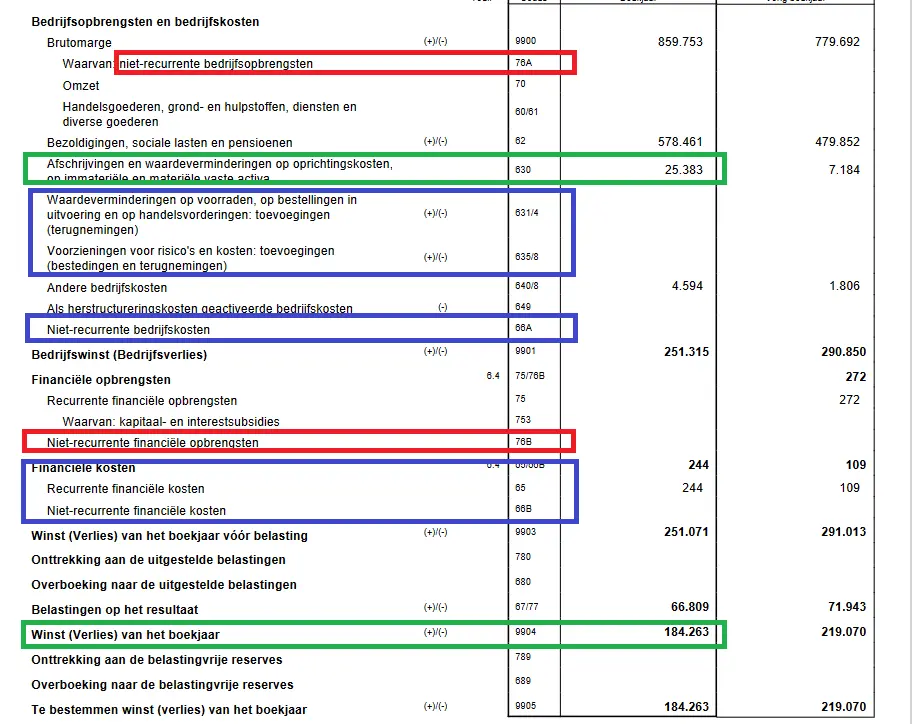Viewport: 912px width, 724px height.
Task: Click the Brutomarge row label
Action: click(x=78, y=44)
